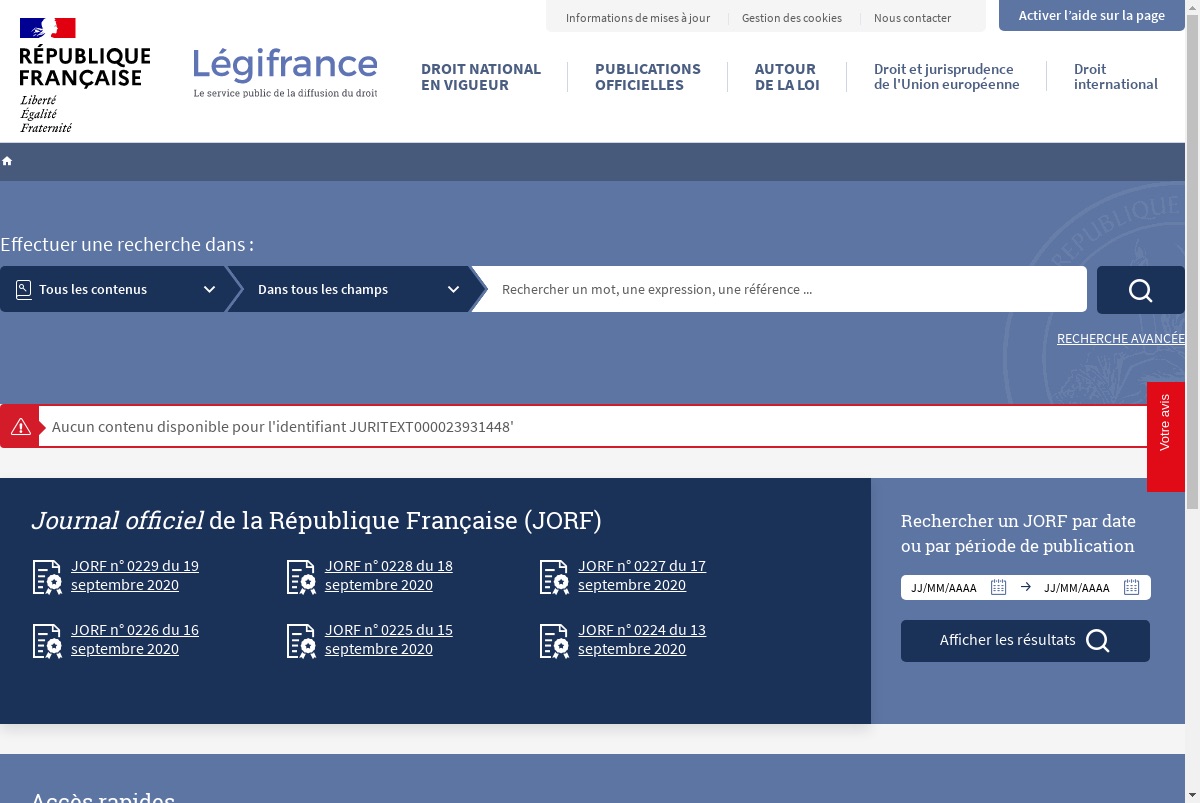Open the Droit international menu
Image resolution: width=1200 pixels, height=803 pixels.
1116,77
